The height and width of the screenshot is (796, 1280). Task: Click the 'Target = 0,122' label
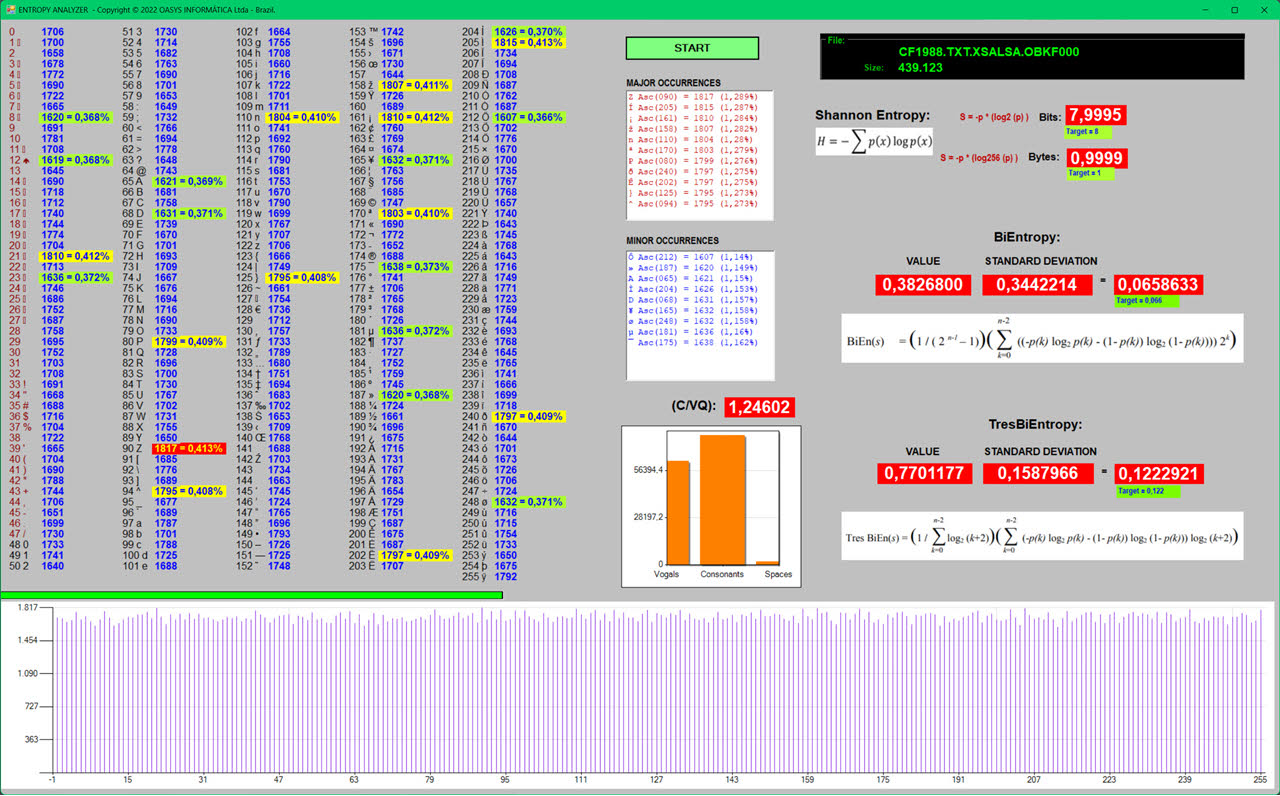[1146, 491]
